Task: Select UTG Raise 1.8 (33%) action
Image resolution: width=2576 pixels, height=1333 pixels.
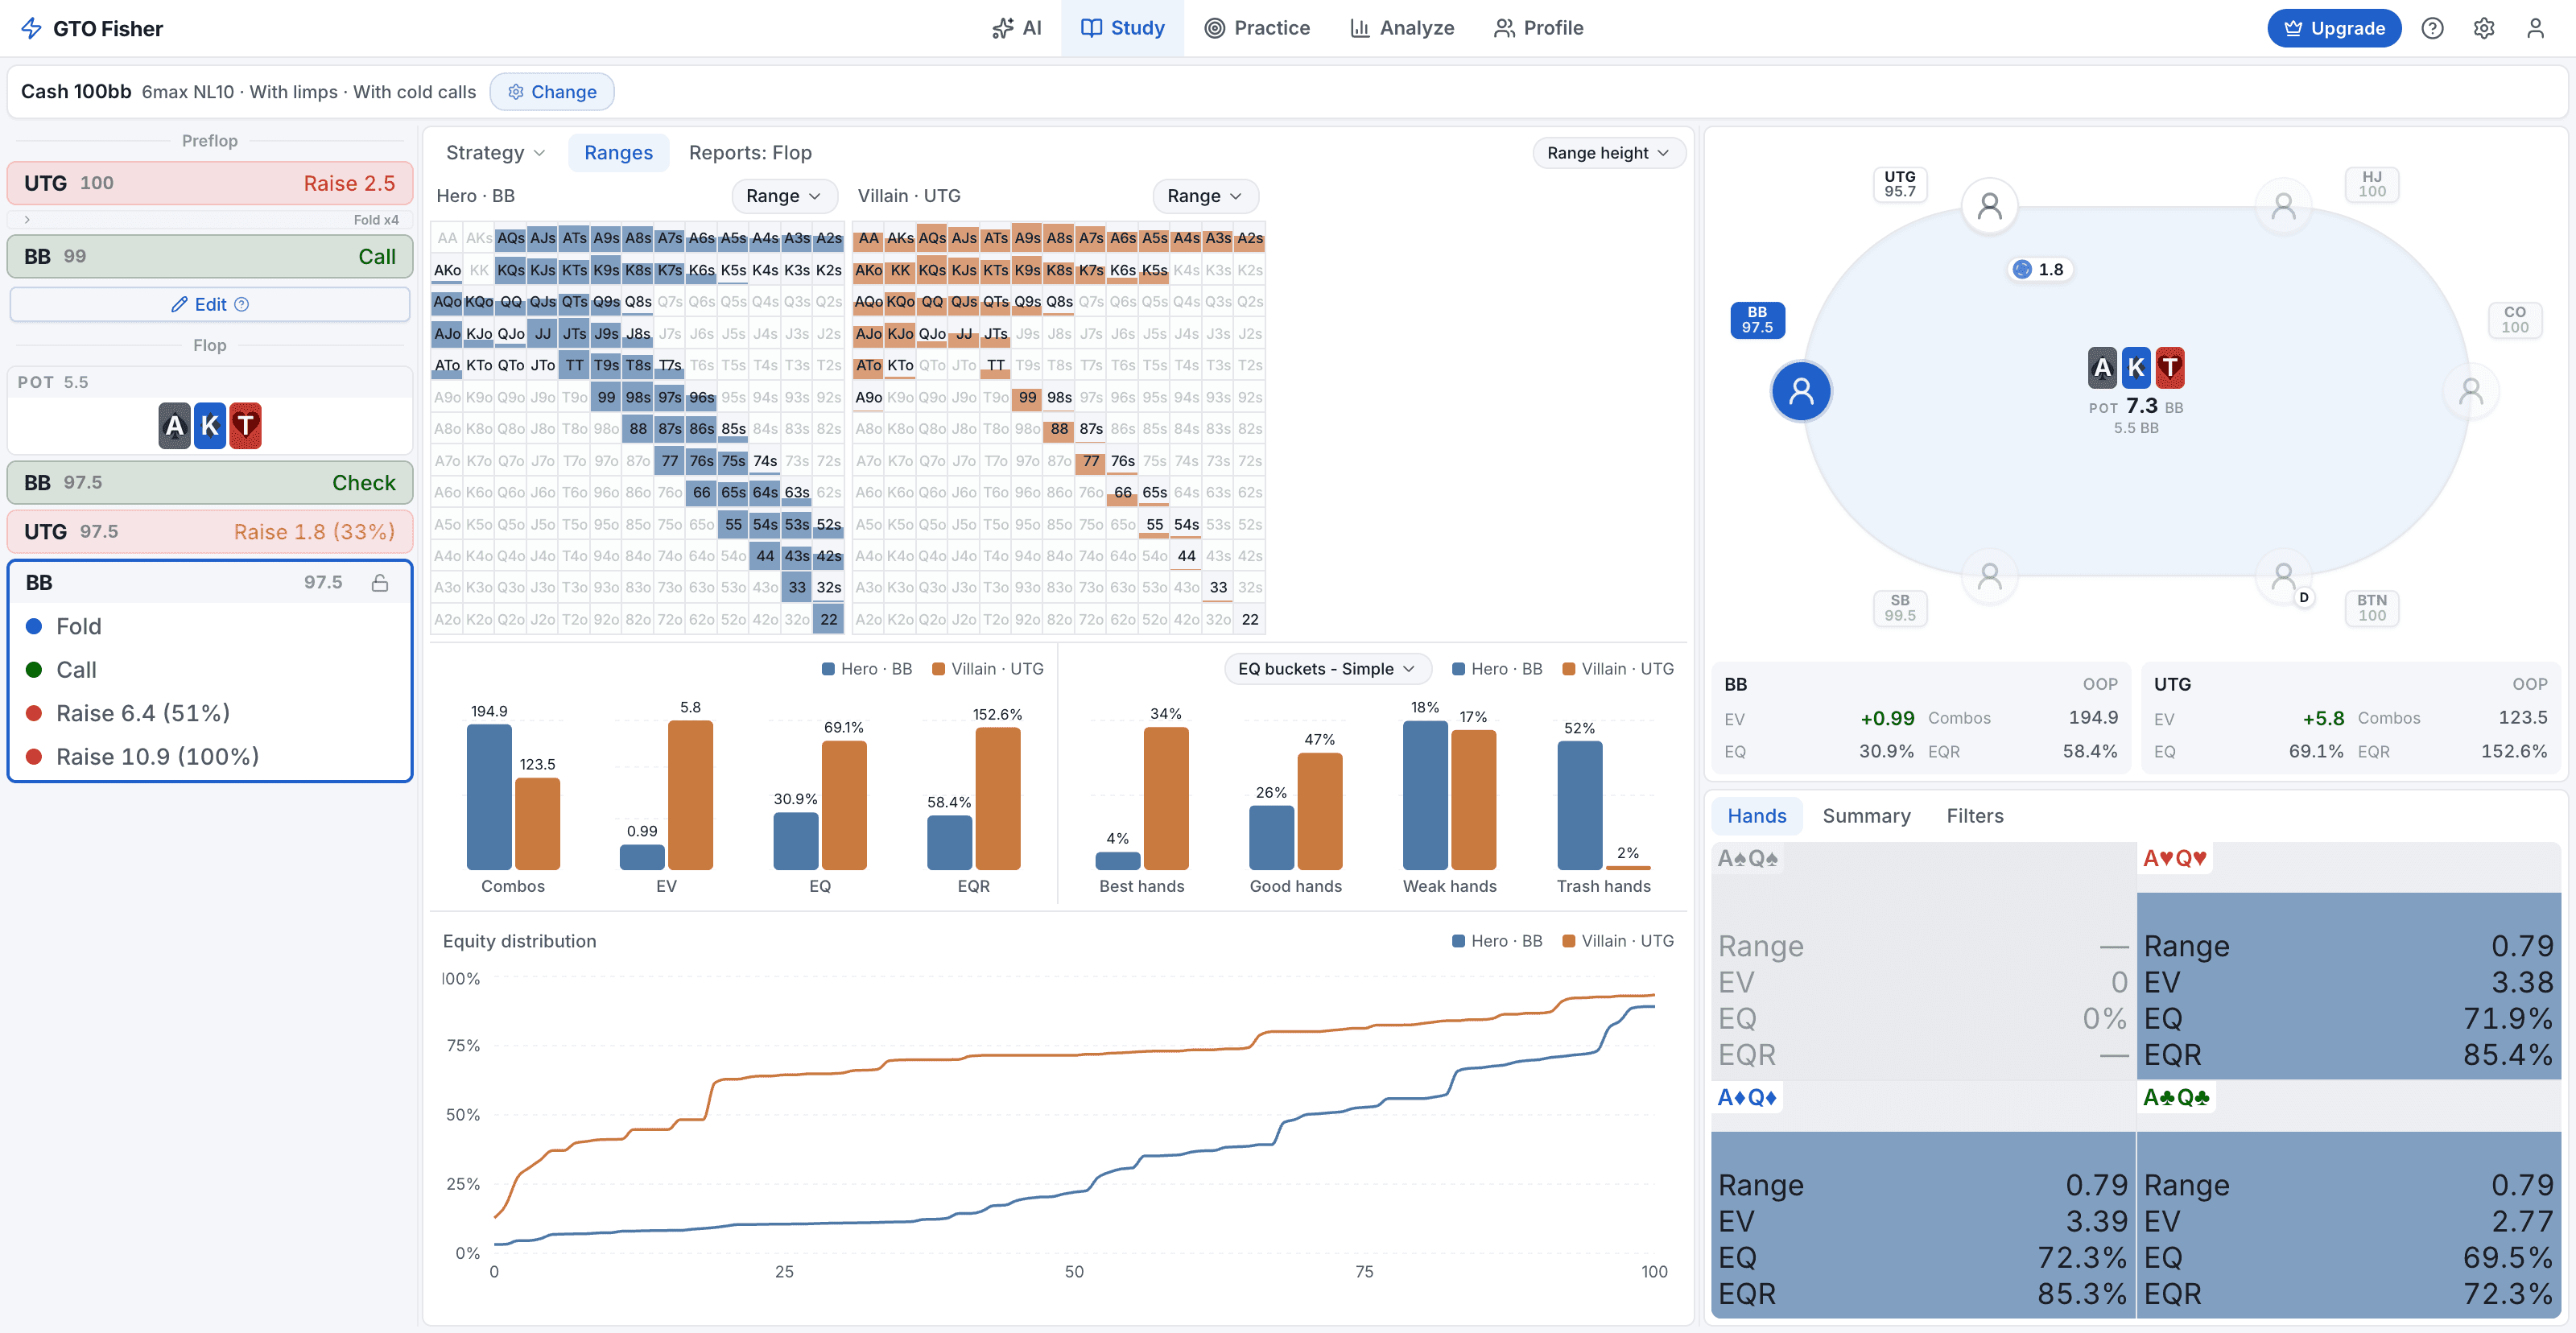Action: pyautogui.click(x=210, y=532)
